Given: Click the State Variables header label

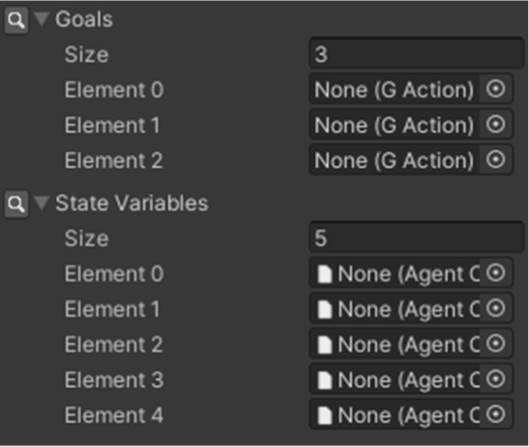Looking at the screenshot, I should pyautogui.click(x=132, y=203).
